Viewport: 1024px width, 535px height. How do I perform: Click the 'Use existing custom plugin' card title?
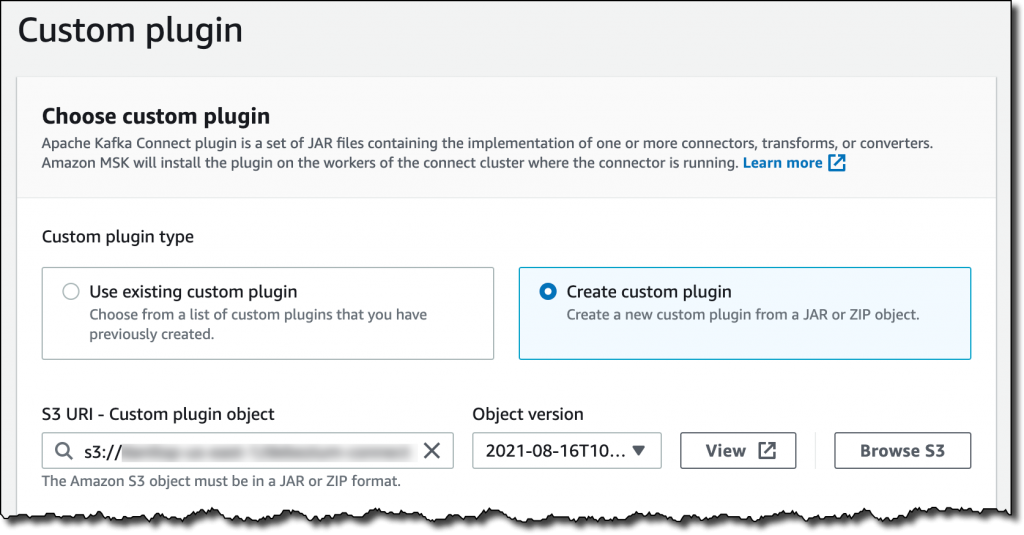[x=193, y=292]
